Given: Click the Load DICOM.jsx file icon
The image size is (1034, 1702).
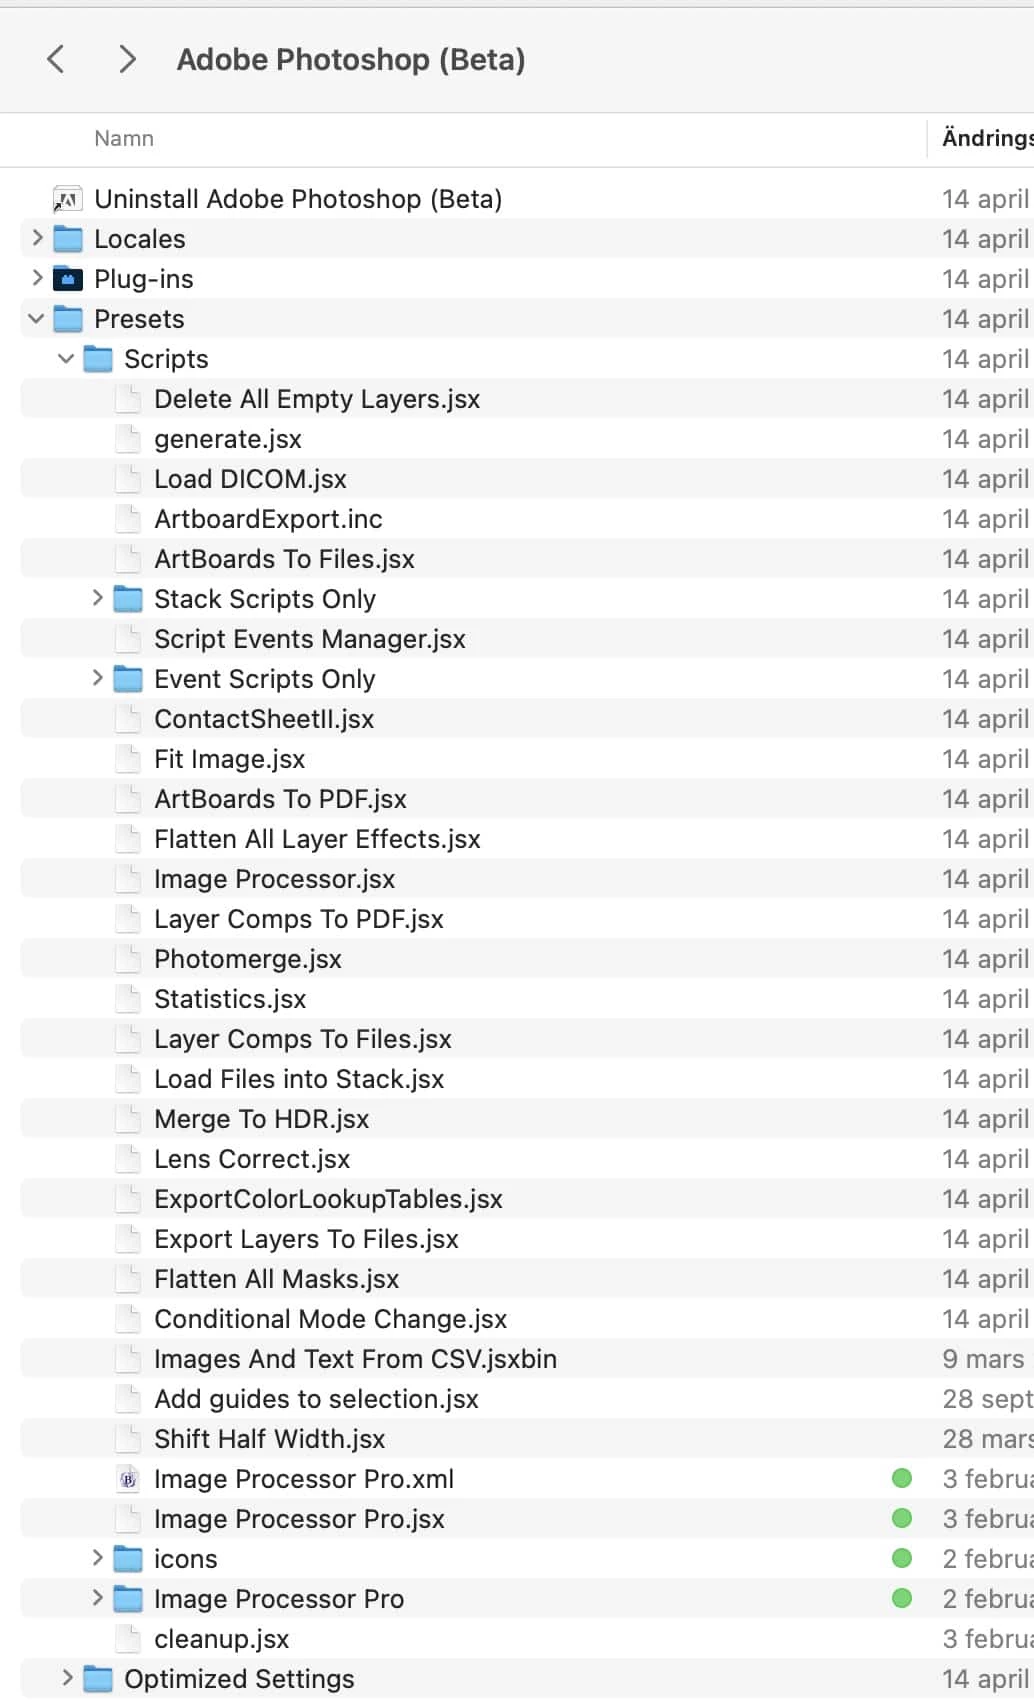Looking at the screenshot, I should coord(128,479).
